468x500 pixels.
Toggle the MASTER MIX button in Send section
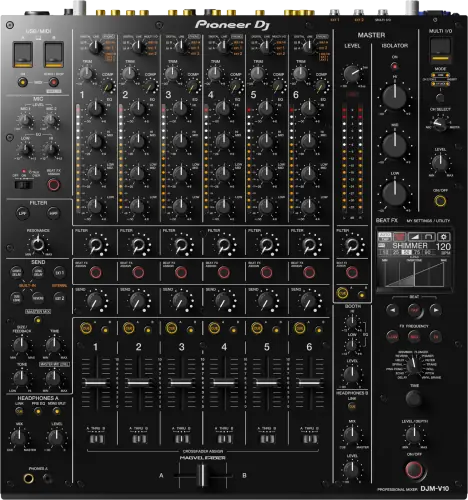(x=38, y=320)
